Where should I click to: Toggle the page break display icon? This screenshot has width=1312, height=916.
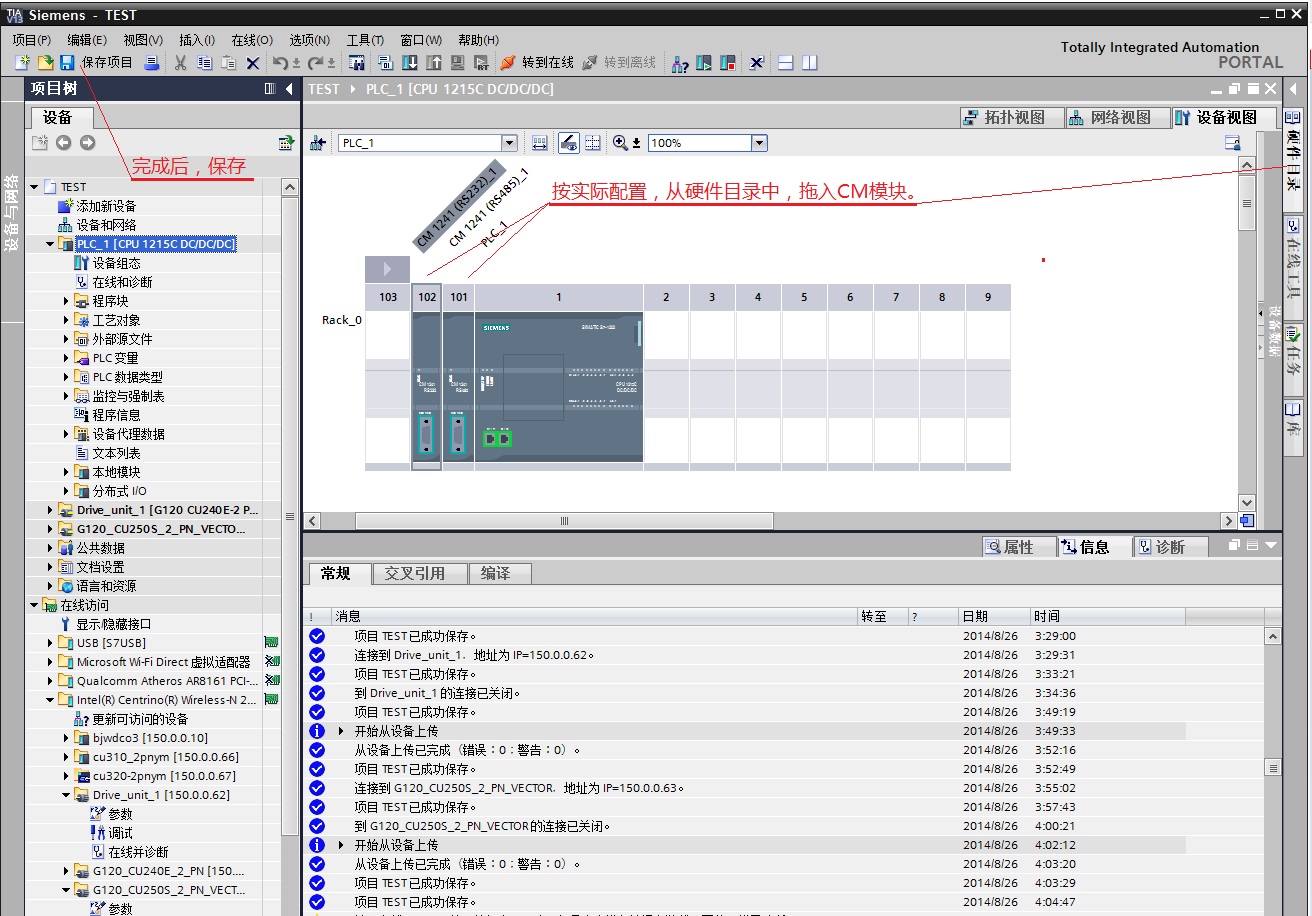point(593,143)
